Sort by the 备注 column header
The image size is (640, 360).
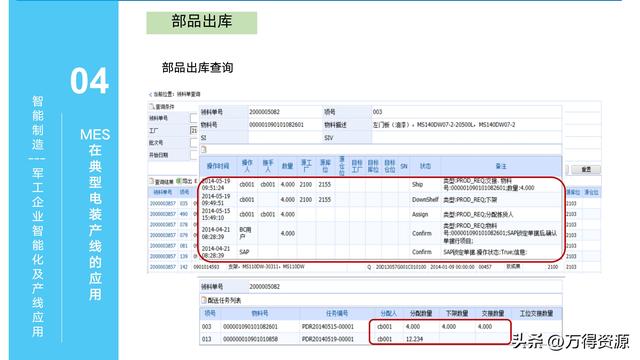coord(501,166)
